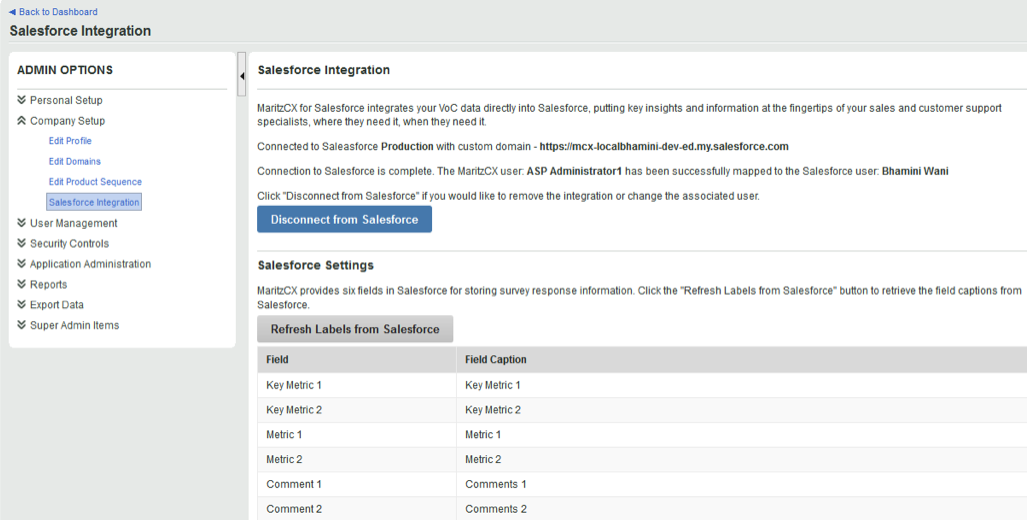Open the Edit Domains link

coord(75,161)
